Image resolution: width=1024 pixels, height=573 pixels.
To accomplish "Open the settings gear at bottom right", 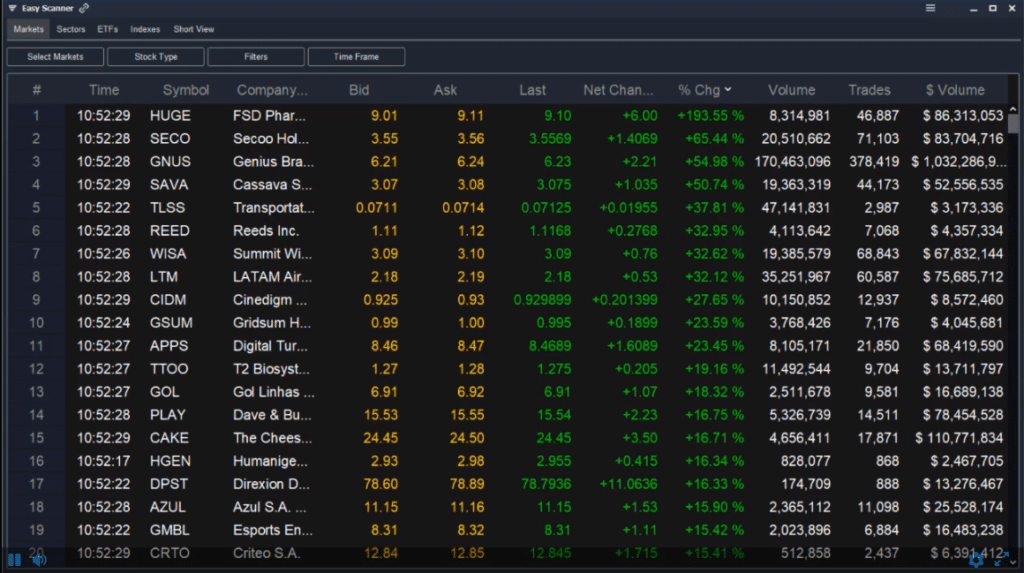I will (x=976, y=560).
